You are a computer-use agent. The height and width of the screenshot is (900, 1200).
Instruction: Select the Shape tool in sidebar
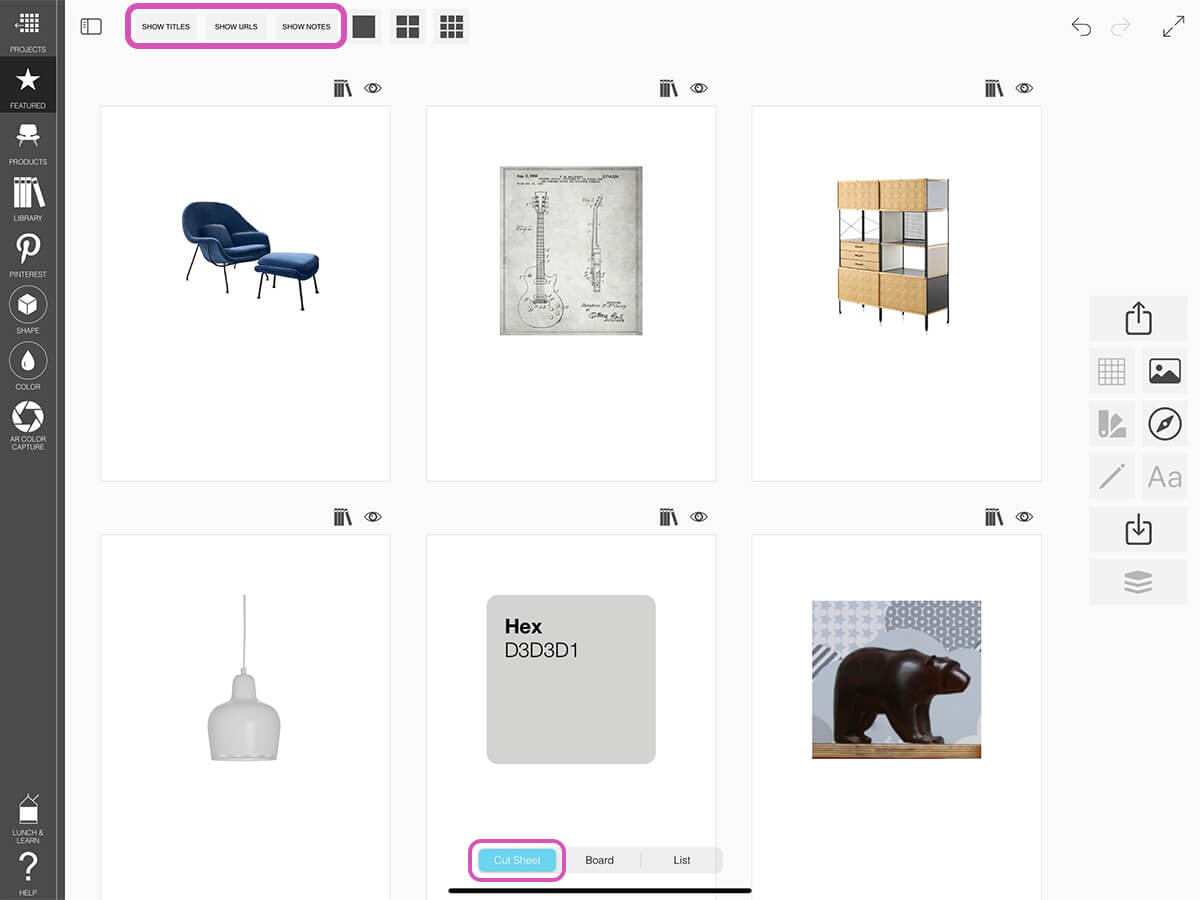tap(28, 308)
